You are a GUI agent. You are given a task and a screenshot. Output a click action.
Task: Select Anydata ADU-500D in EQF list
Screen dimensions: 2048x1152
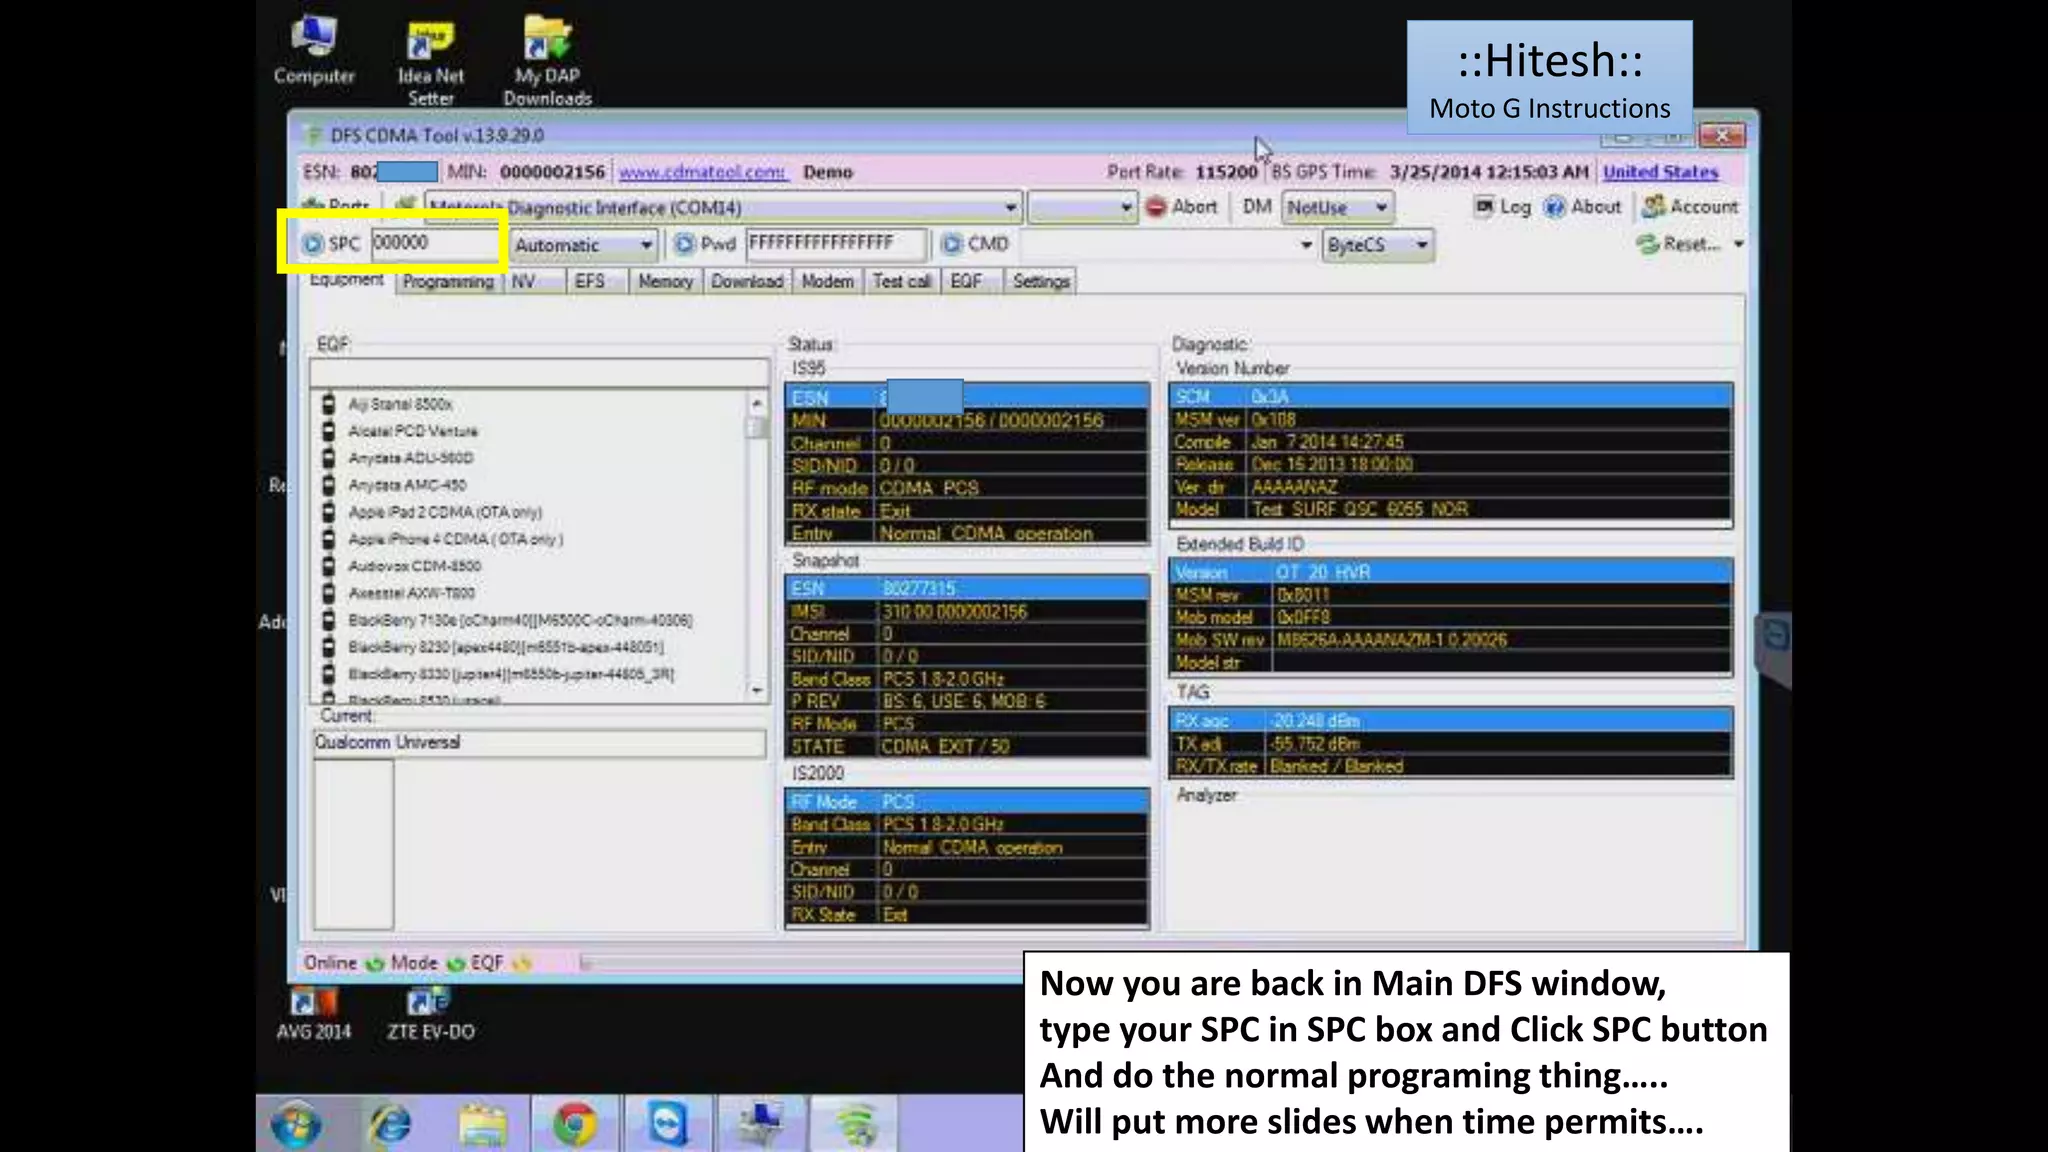[410, 458]
